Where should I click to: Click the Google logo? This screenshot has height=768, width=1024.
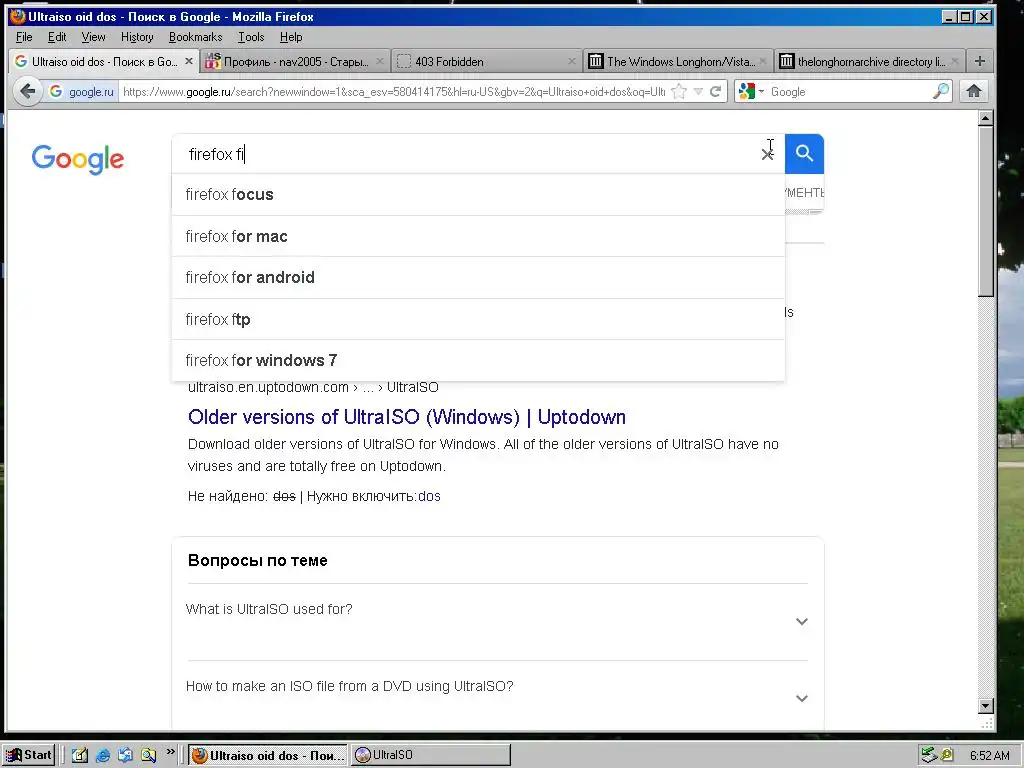pos(78,159)
